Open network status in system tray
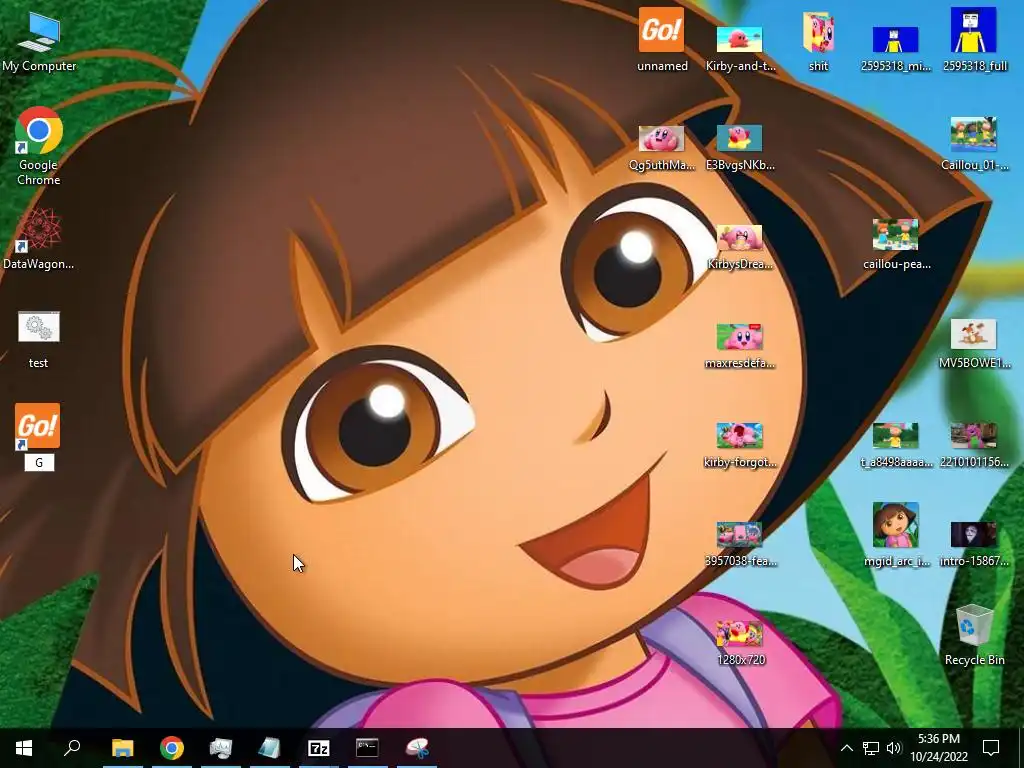The image size is (1024, 768). tap(871, 748)
